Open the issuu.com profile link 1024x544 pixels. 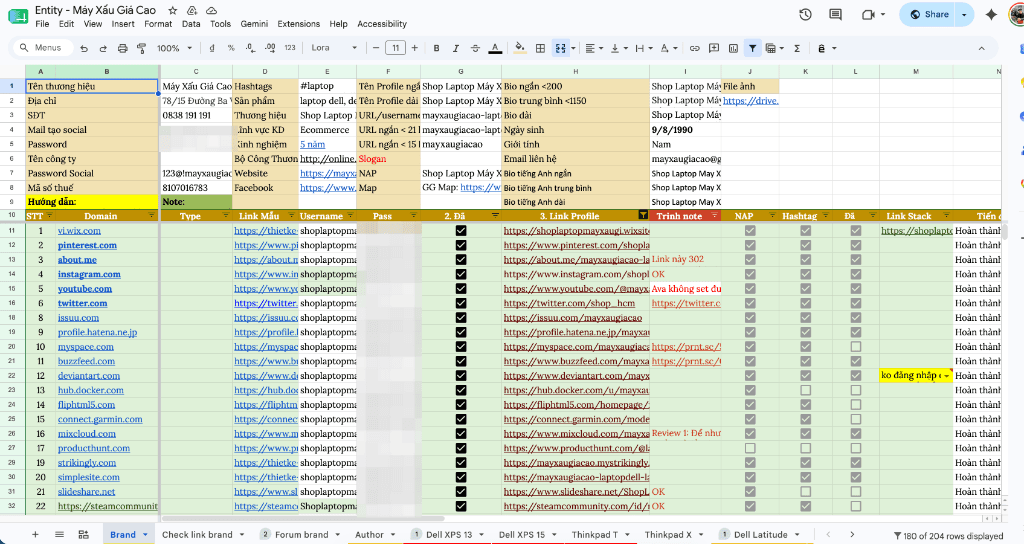click(573, 317)
